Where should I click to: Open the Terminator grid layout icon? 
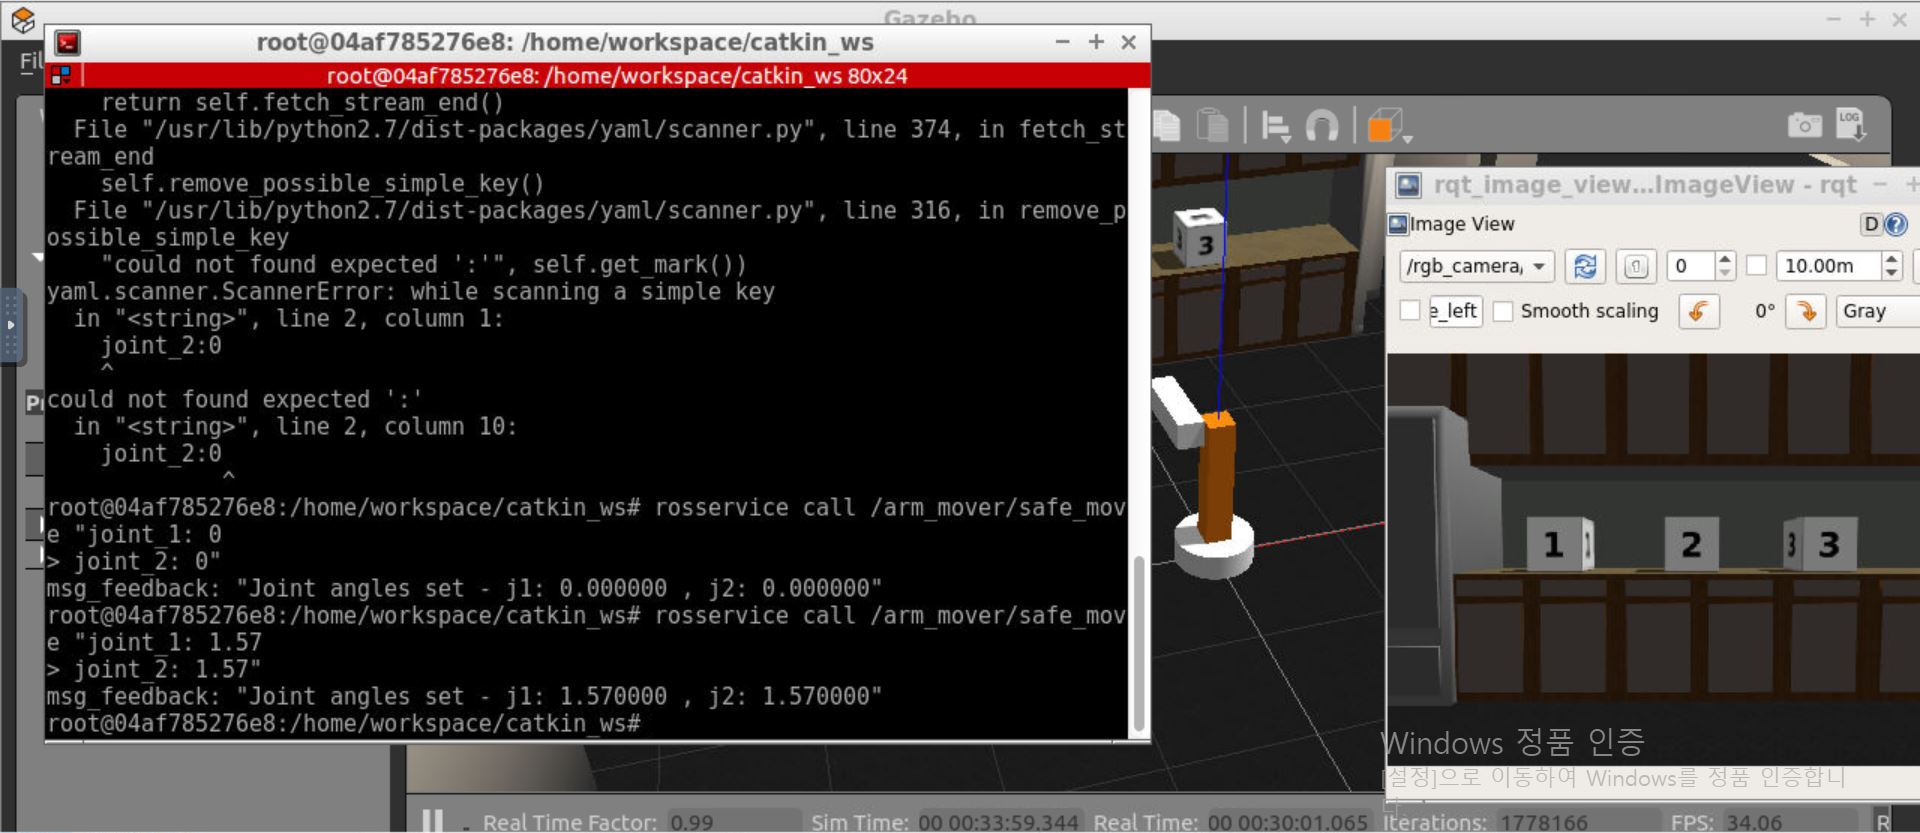(x=61, y=75)
